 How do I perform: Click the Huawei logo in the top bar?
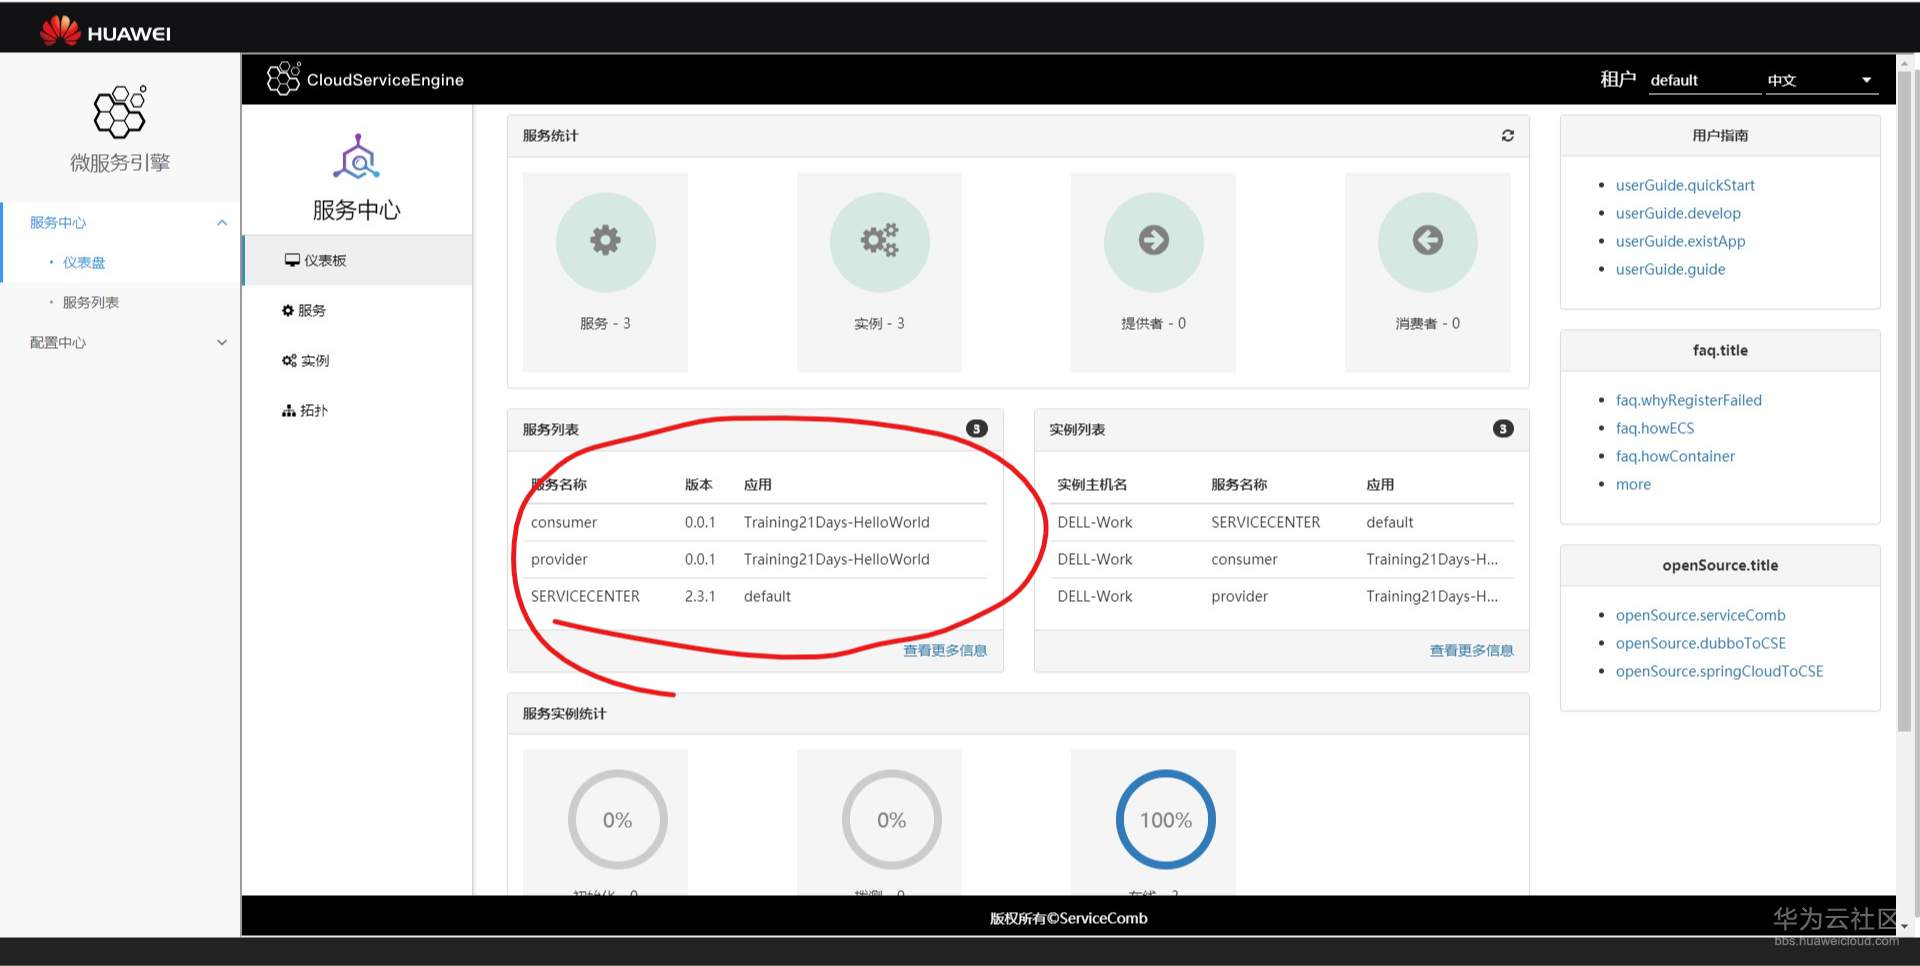point(105,31)
